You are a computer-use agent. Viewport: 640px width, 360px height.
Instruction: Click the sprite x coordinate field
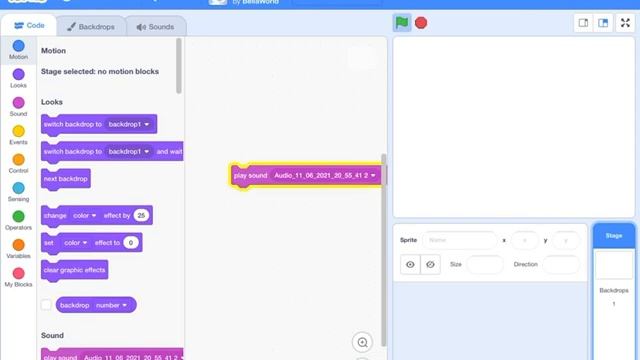click(x=525, y=240)
